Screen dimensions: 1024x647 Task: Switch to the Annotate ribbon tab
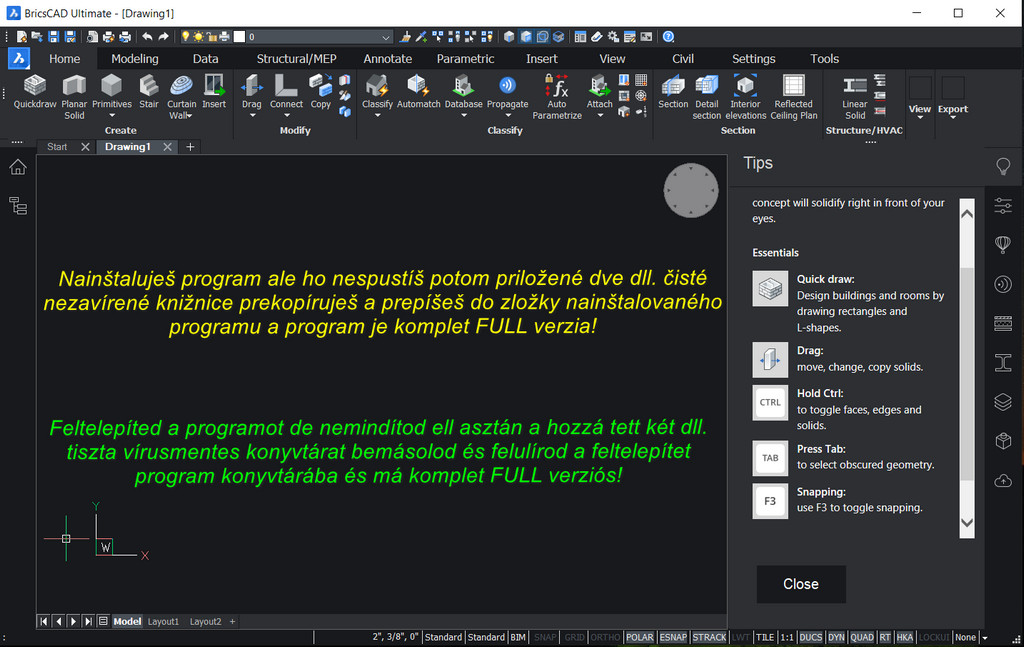[387, 59]
